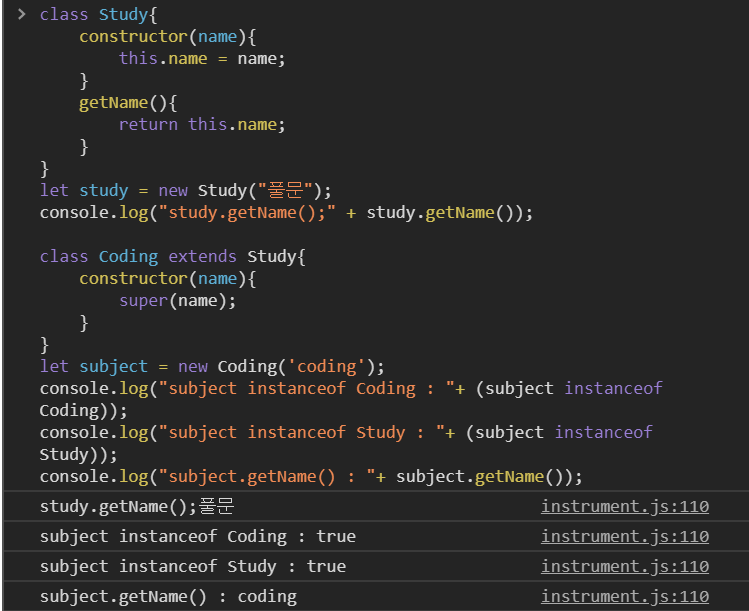Click the line "let subject = new Coding('coding');"
The width and height of the screenshot is (749, 611).
212,366
